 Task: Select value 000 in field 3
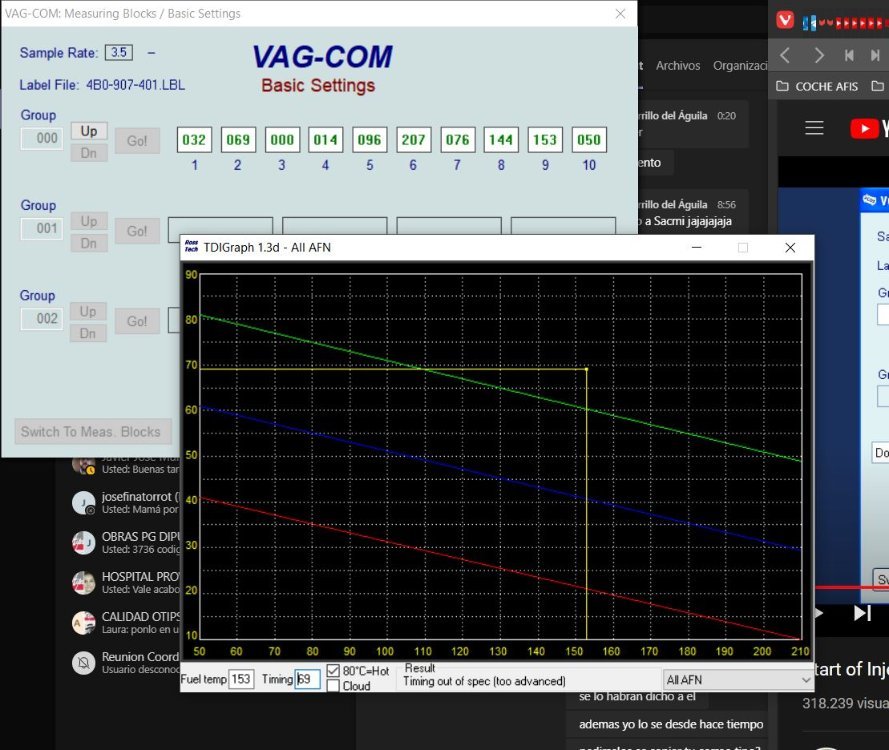pos(282,140)
